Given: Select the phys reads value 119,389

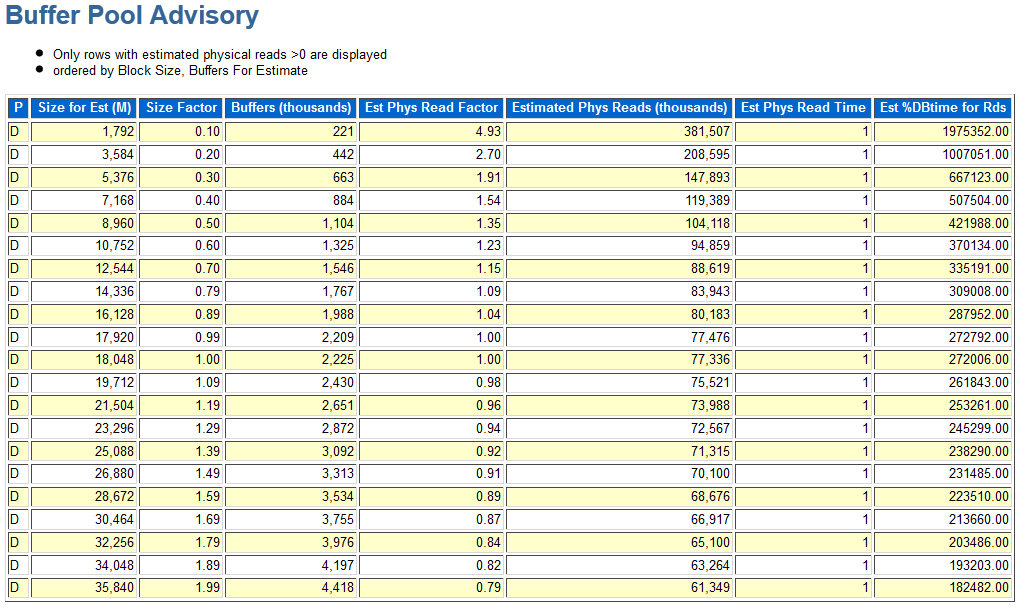Looking at the screenshot, I should [x=619, y=200].
